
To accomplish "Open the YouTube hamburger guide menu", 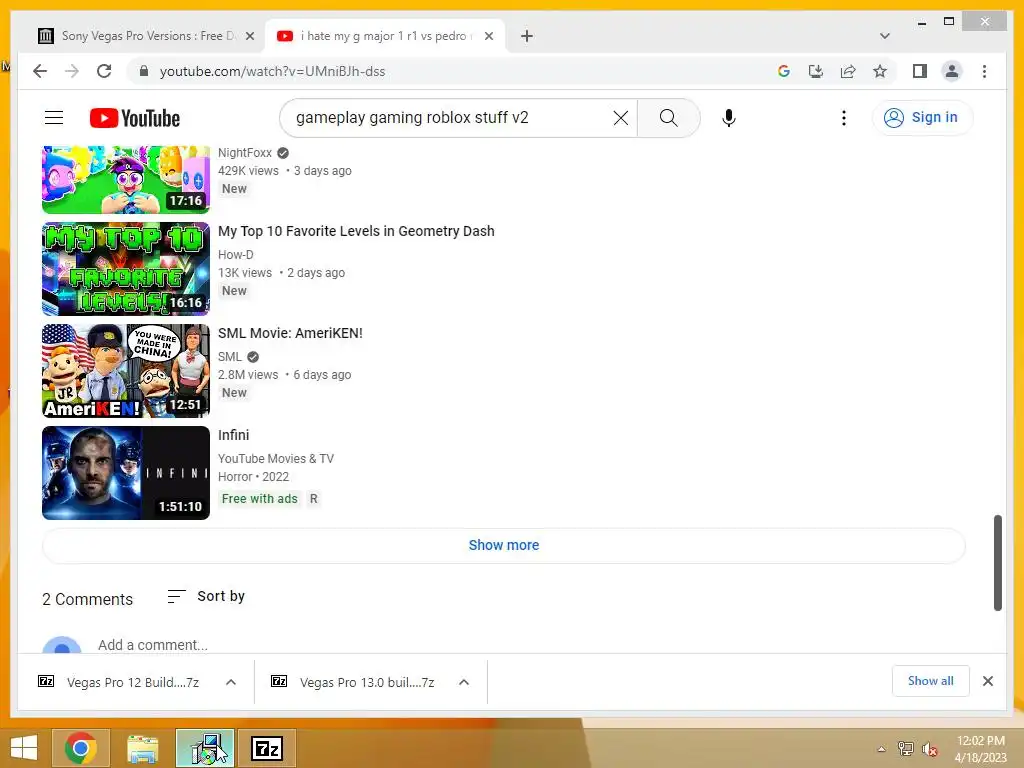I will 54,118.
